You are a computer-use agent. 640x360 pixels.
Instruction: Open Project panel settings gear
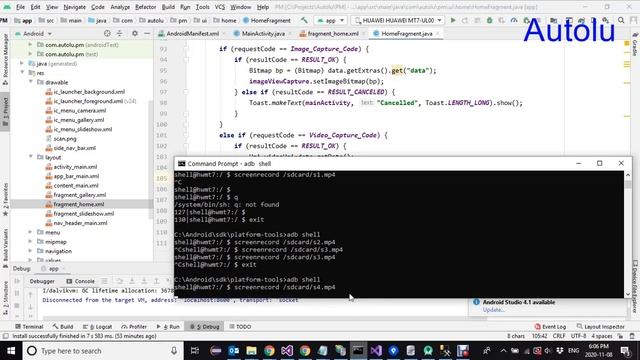[135, 33]
